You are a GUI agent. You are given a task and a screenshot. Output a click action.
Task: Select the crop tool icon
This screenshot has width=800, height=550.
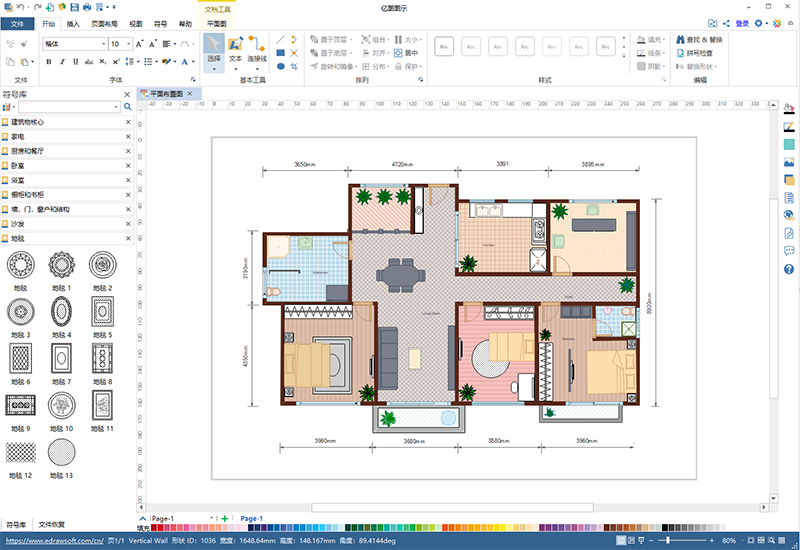(294, 66)
